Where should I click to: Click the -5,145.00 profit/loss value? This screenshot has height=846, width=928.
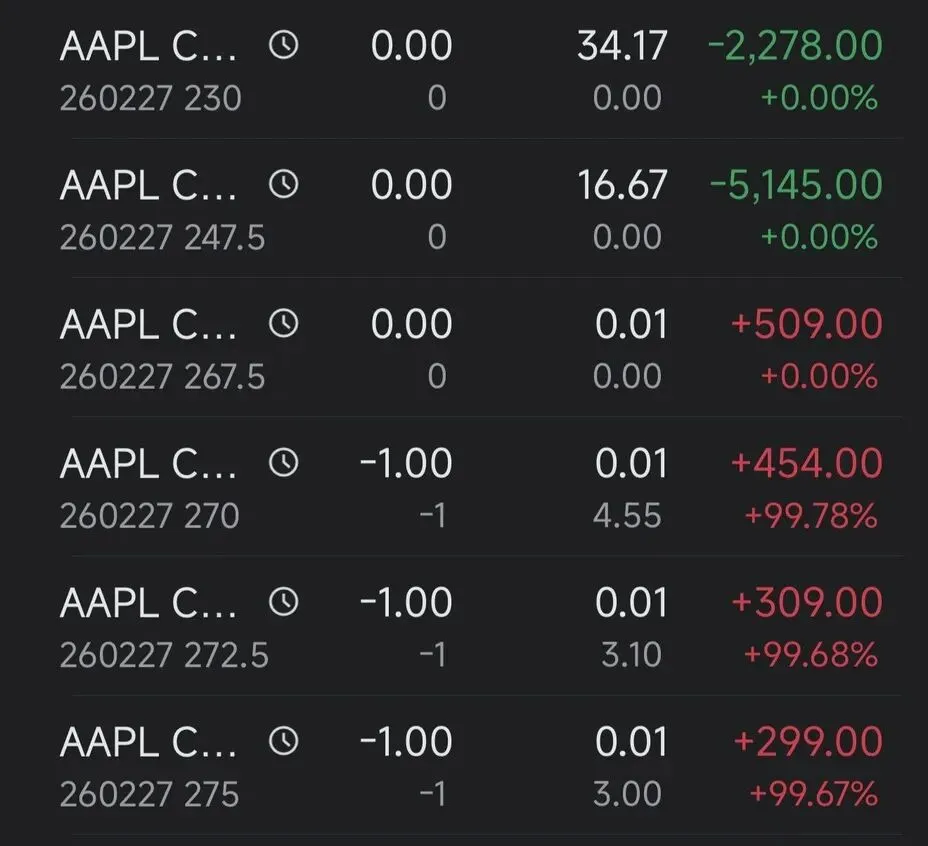click(x=795, y=185)
